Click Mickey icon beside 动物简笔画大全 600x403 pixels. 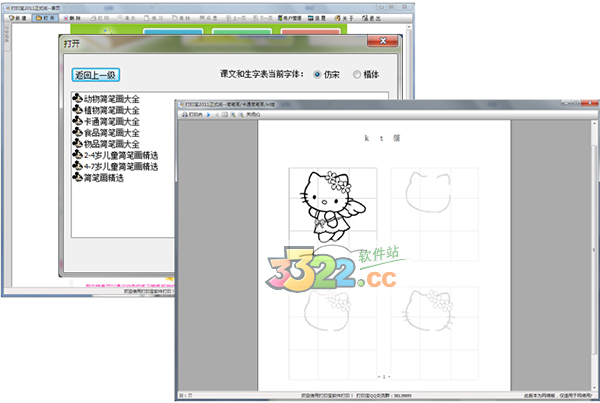pyautogui.click(x=77, y=98)
